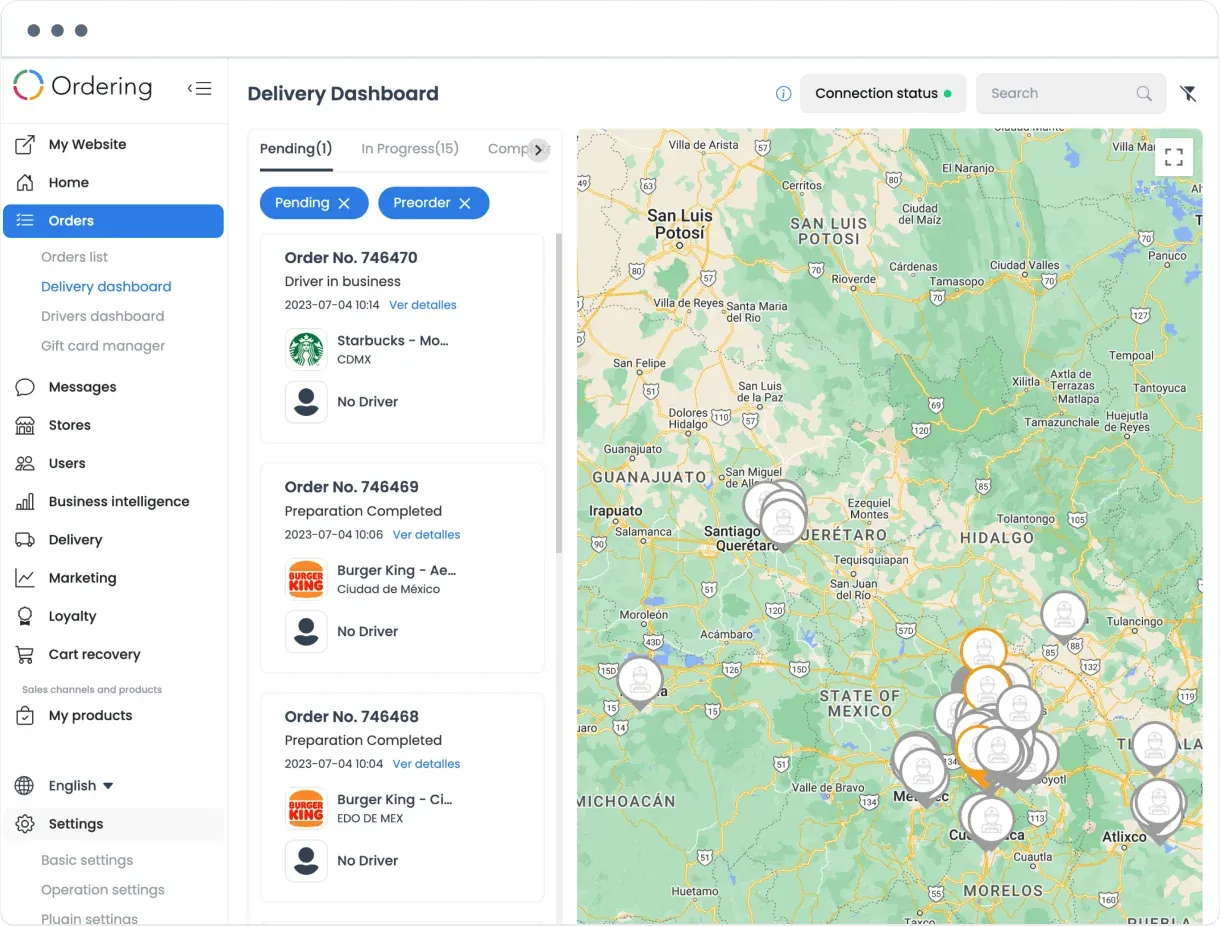Select Order No. 746469 title

click(x=351, y=487)
